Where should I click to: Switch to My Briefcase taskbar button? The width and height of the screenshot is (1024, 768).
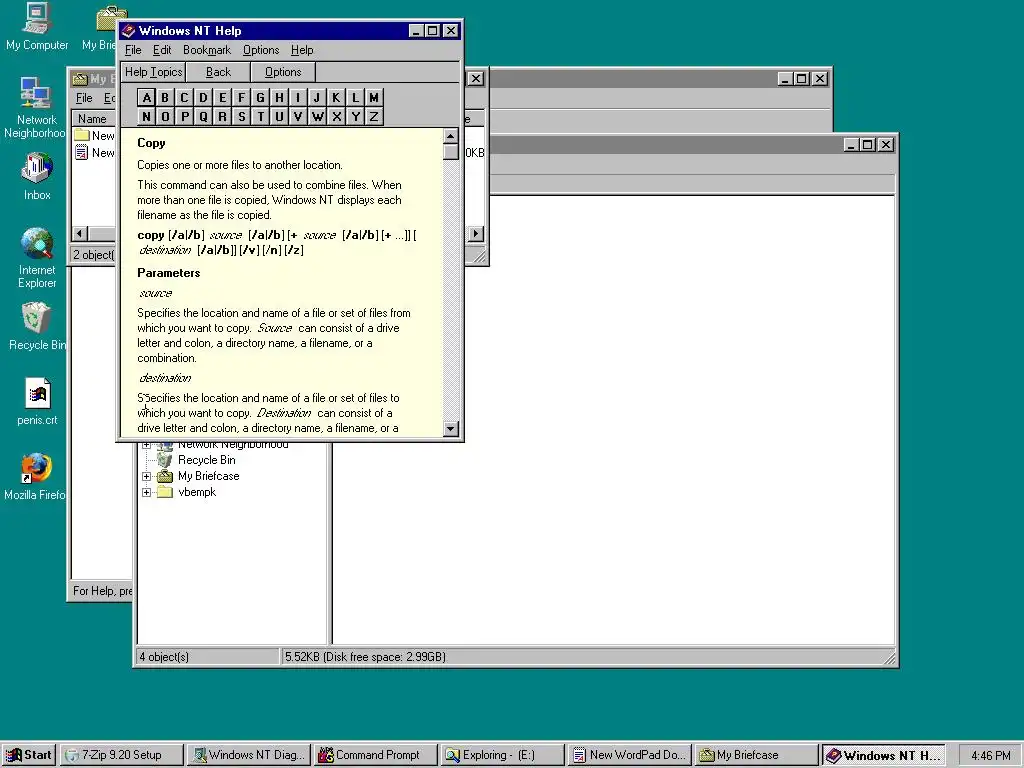(x=756, y=755)
